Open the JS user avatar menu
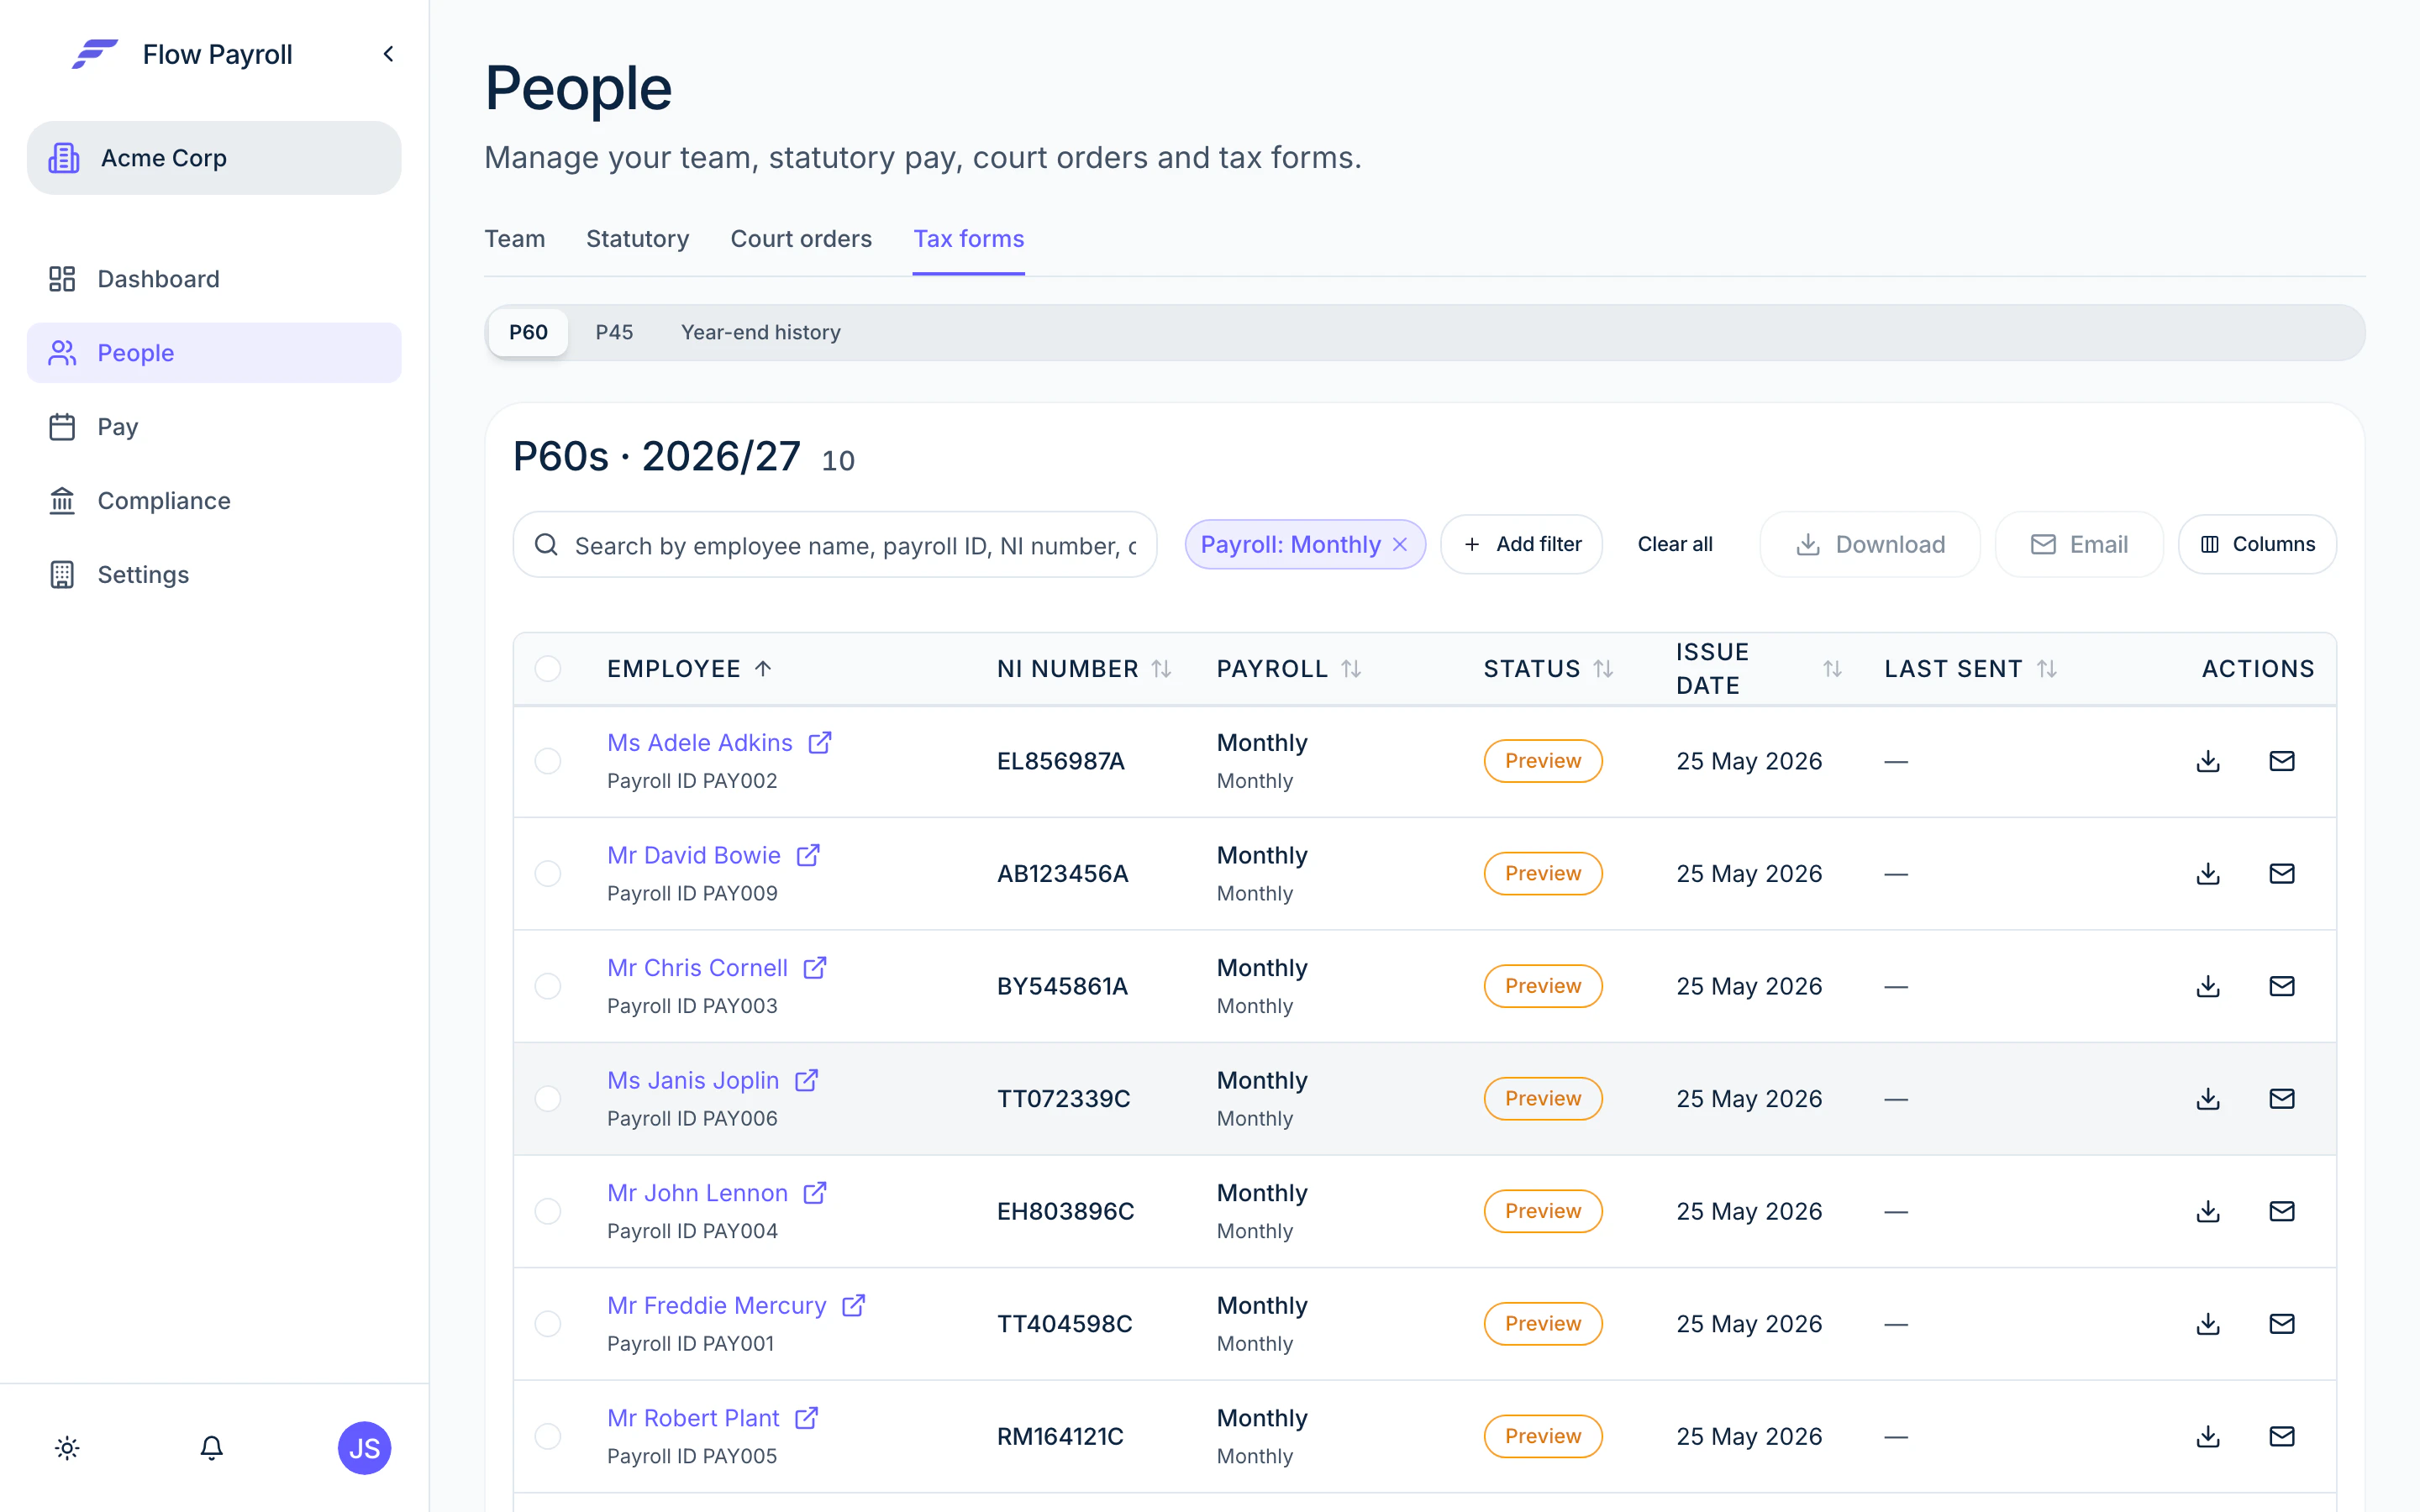Image resolution: width=2420 pixels, height=1512 pixels. [x=364, y=1448]
